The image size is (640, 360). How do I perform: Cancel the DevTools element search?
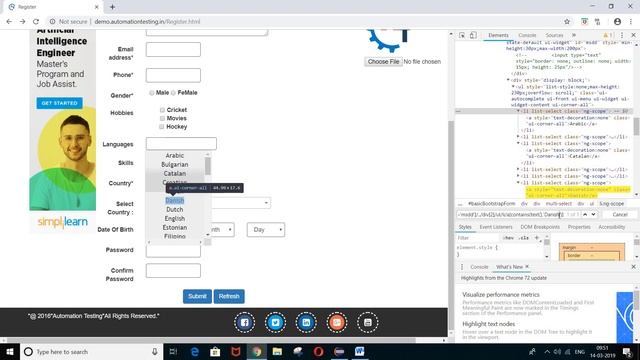620,214
